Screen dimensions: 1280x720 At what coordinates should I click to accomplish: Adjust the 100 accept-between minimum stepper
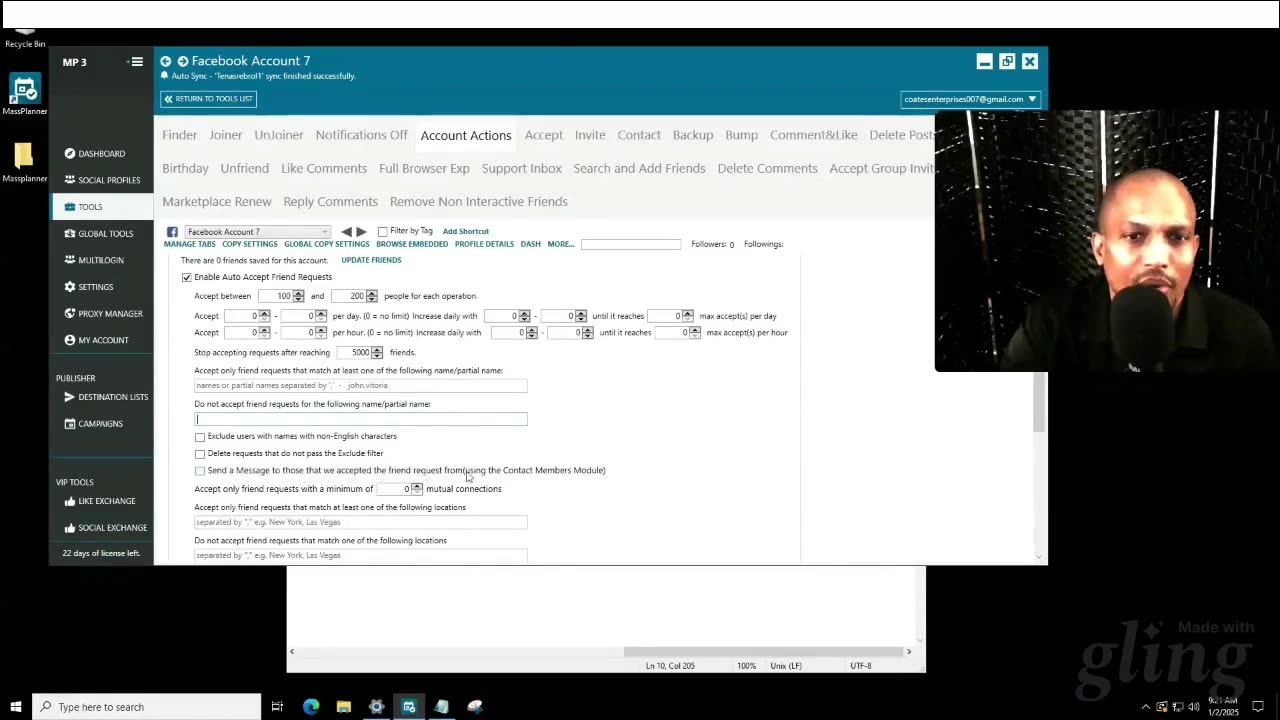click(298, 296)
